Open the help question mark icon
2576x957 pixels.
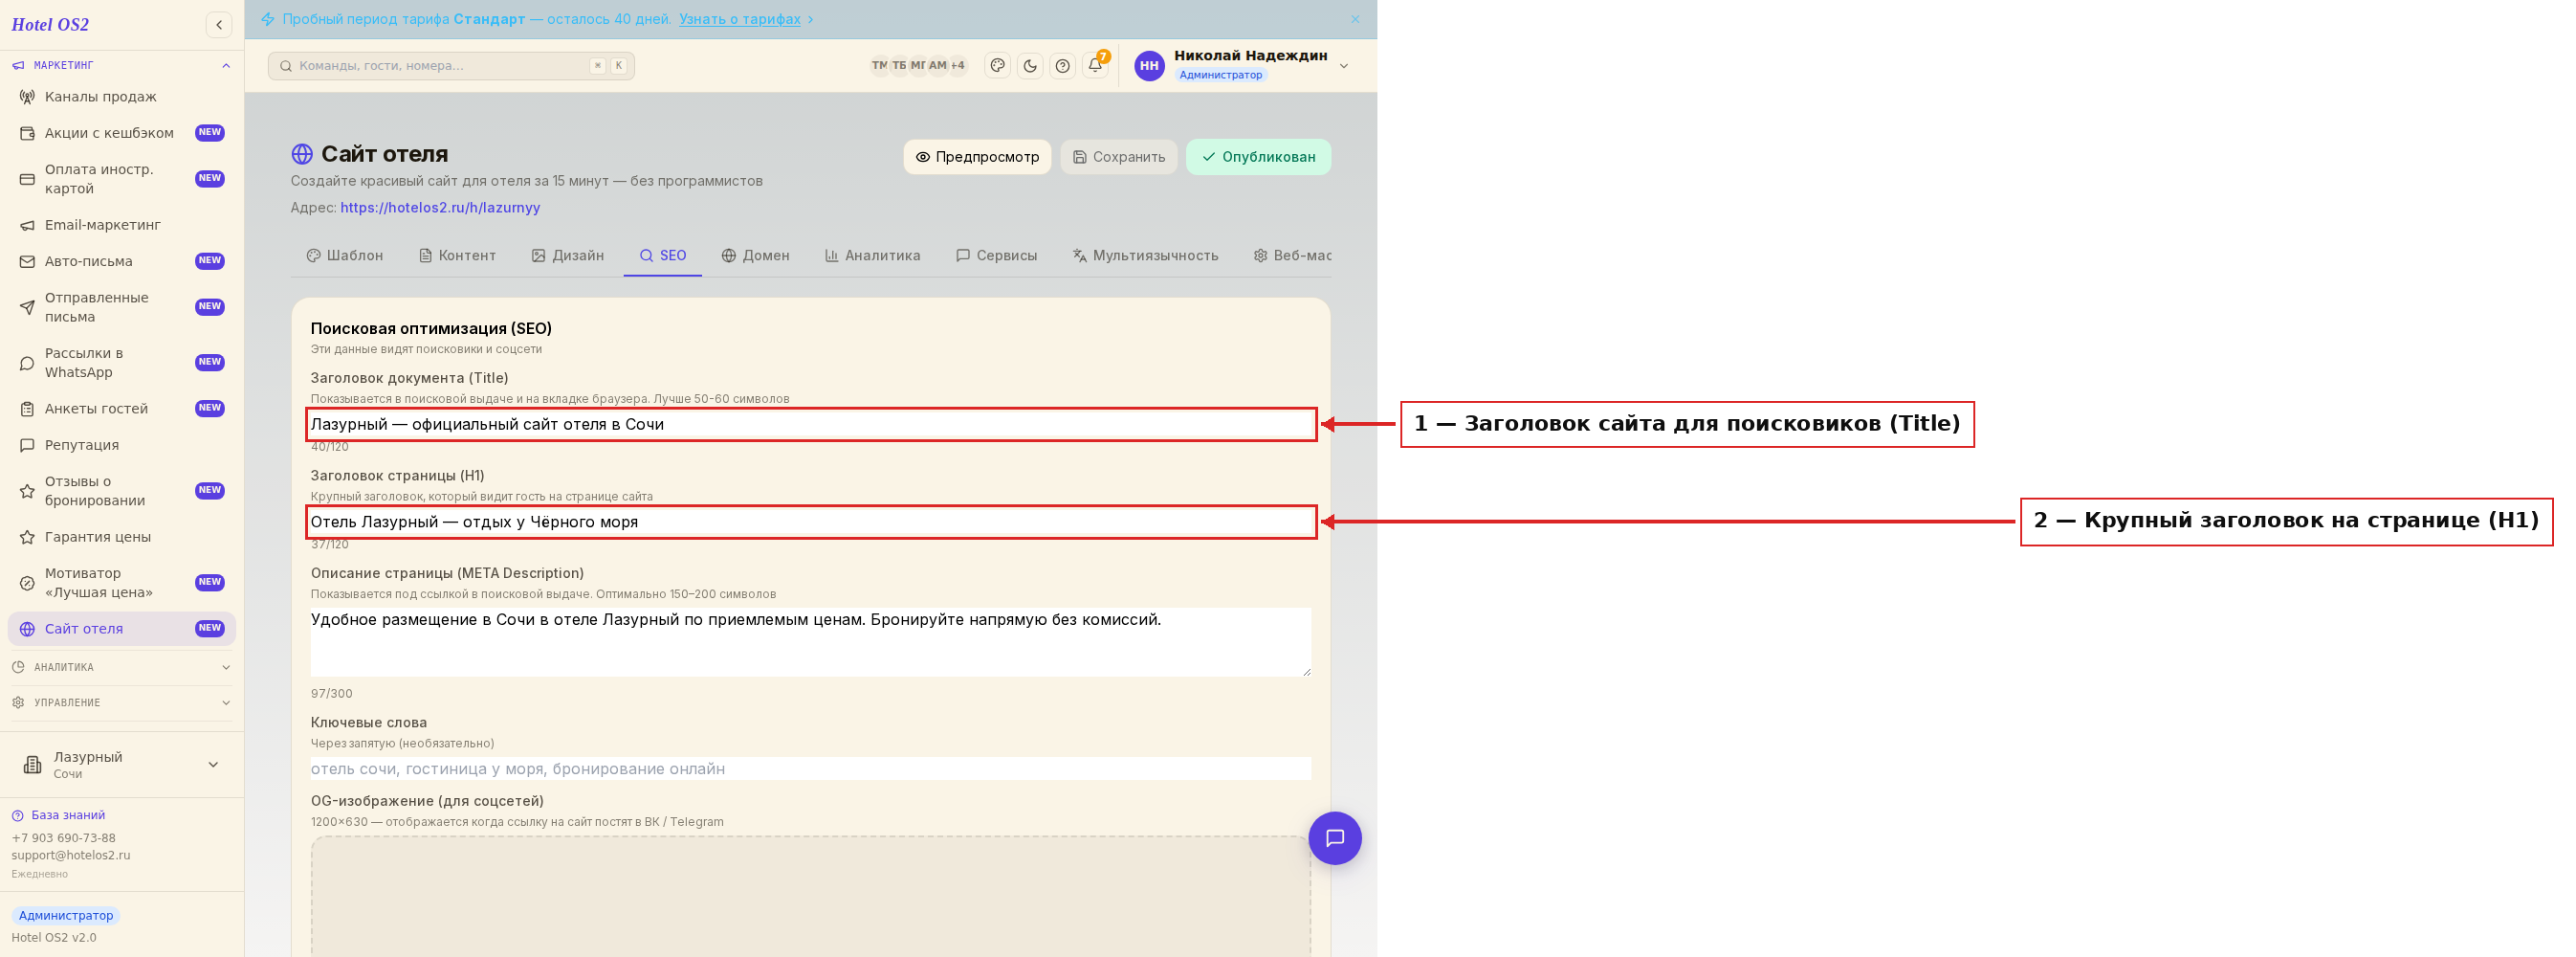(x=1063, y=66)
